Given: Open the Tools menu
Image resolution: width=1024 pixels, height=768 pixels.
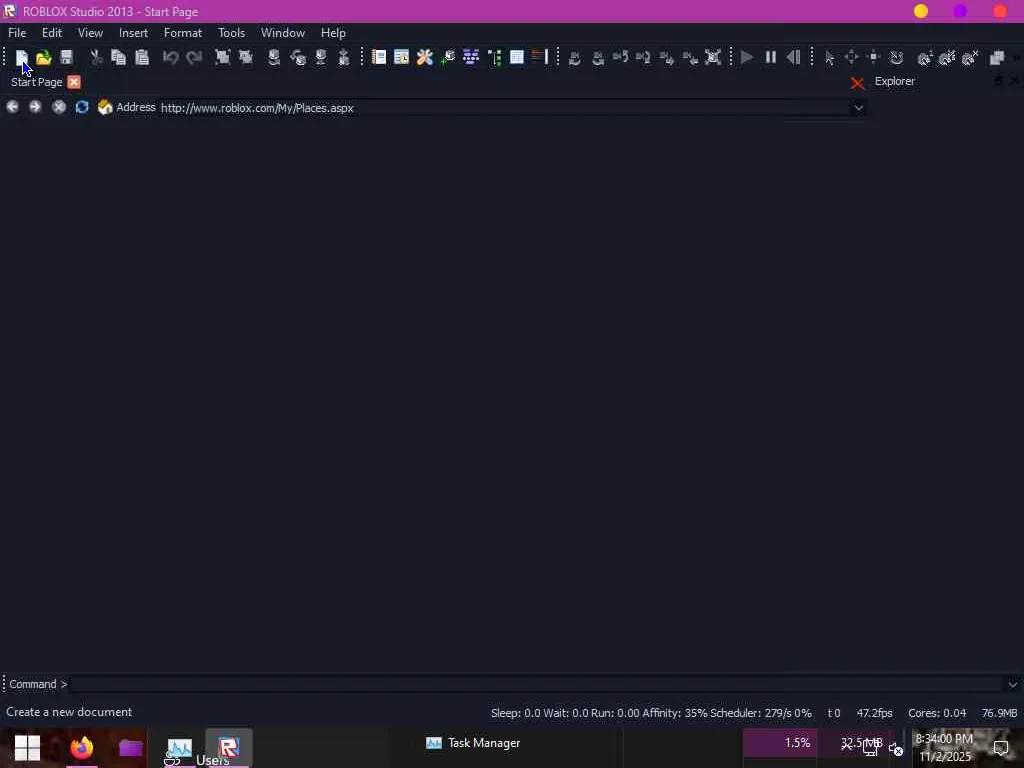Looking at the screenshot, I should click(231, 33).
